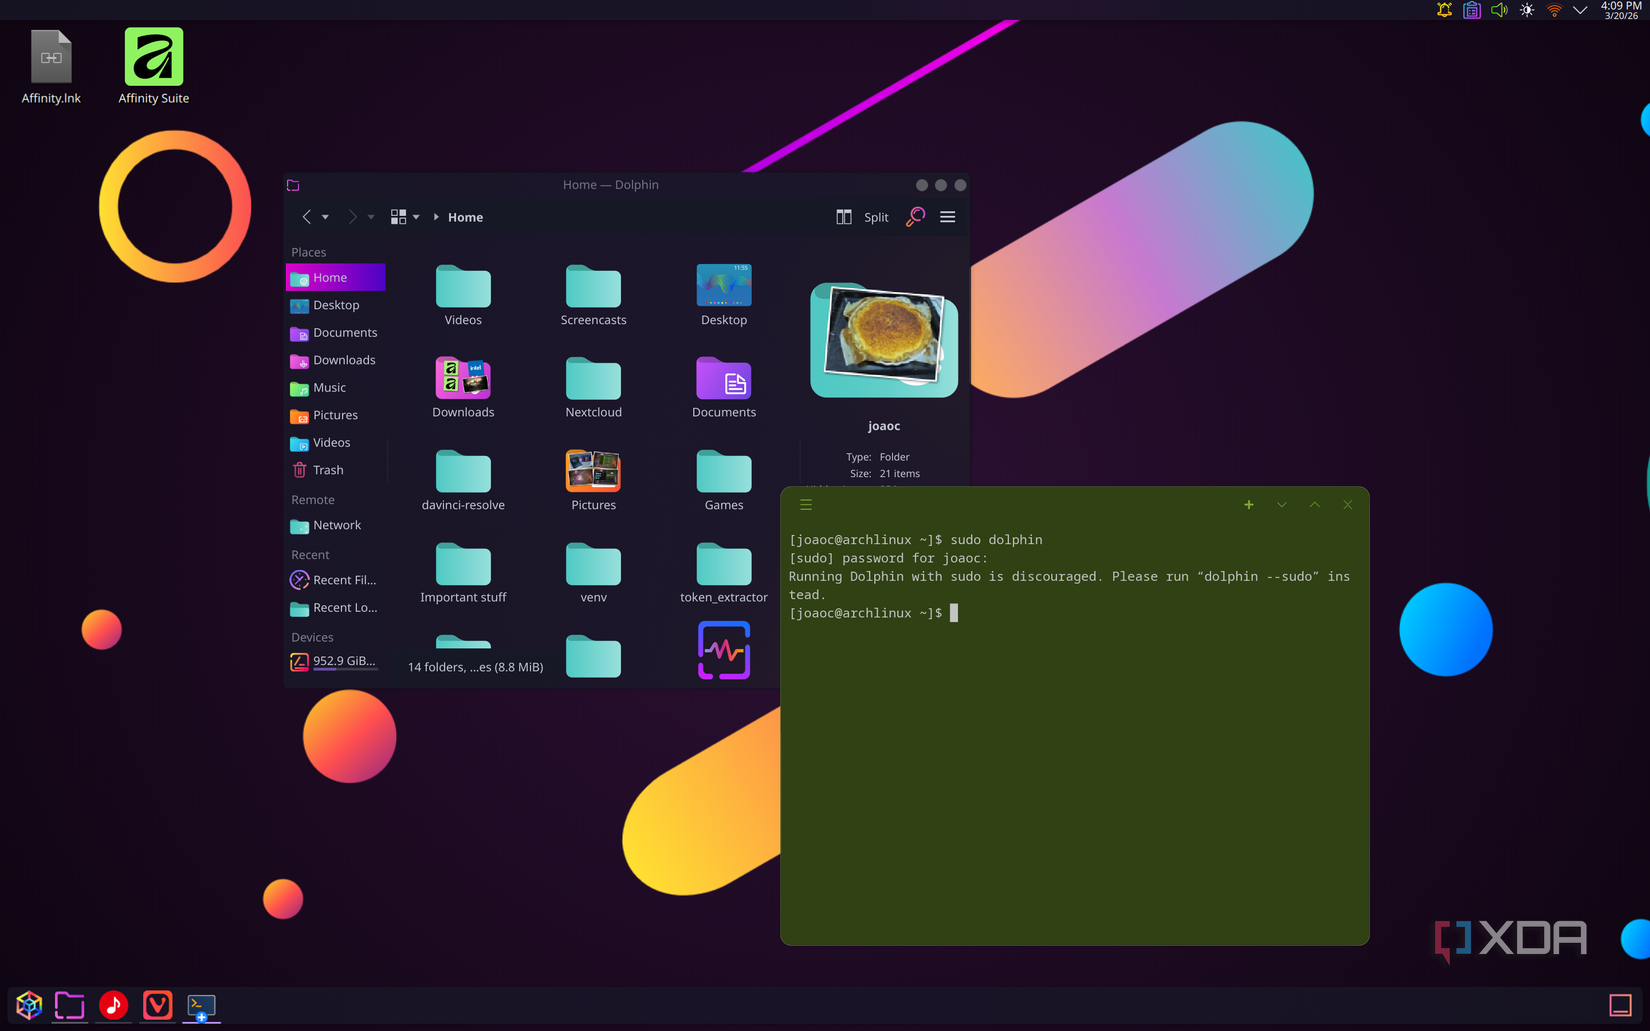
Task: Expand hidden system tray icons
Action: click(x=1580, y=10)
